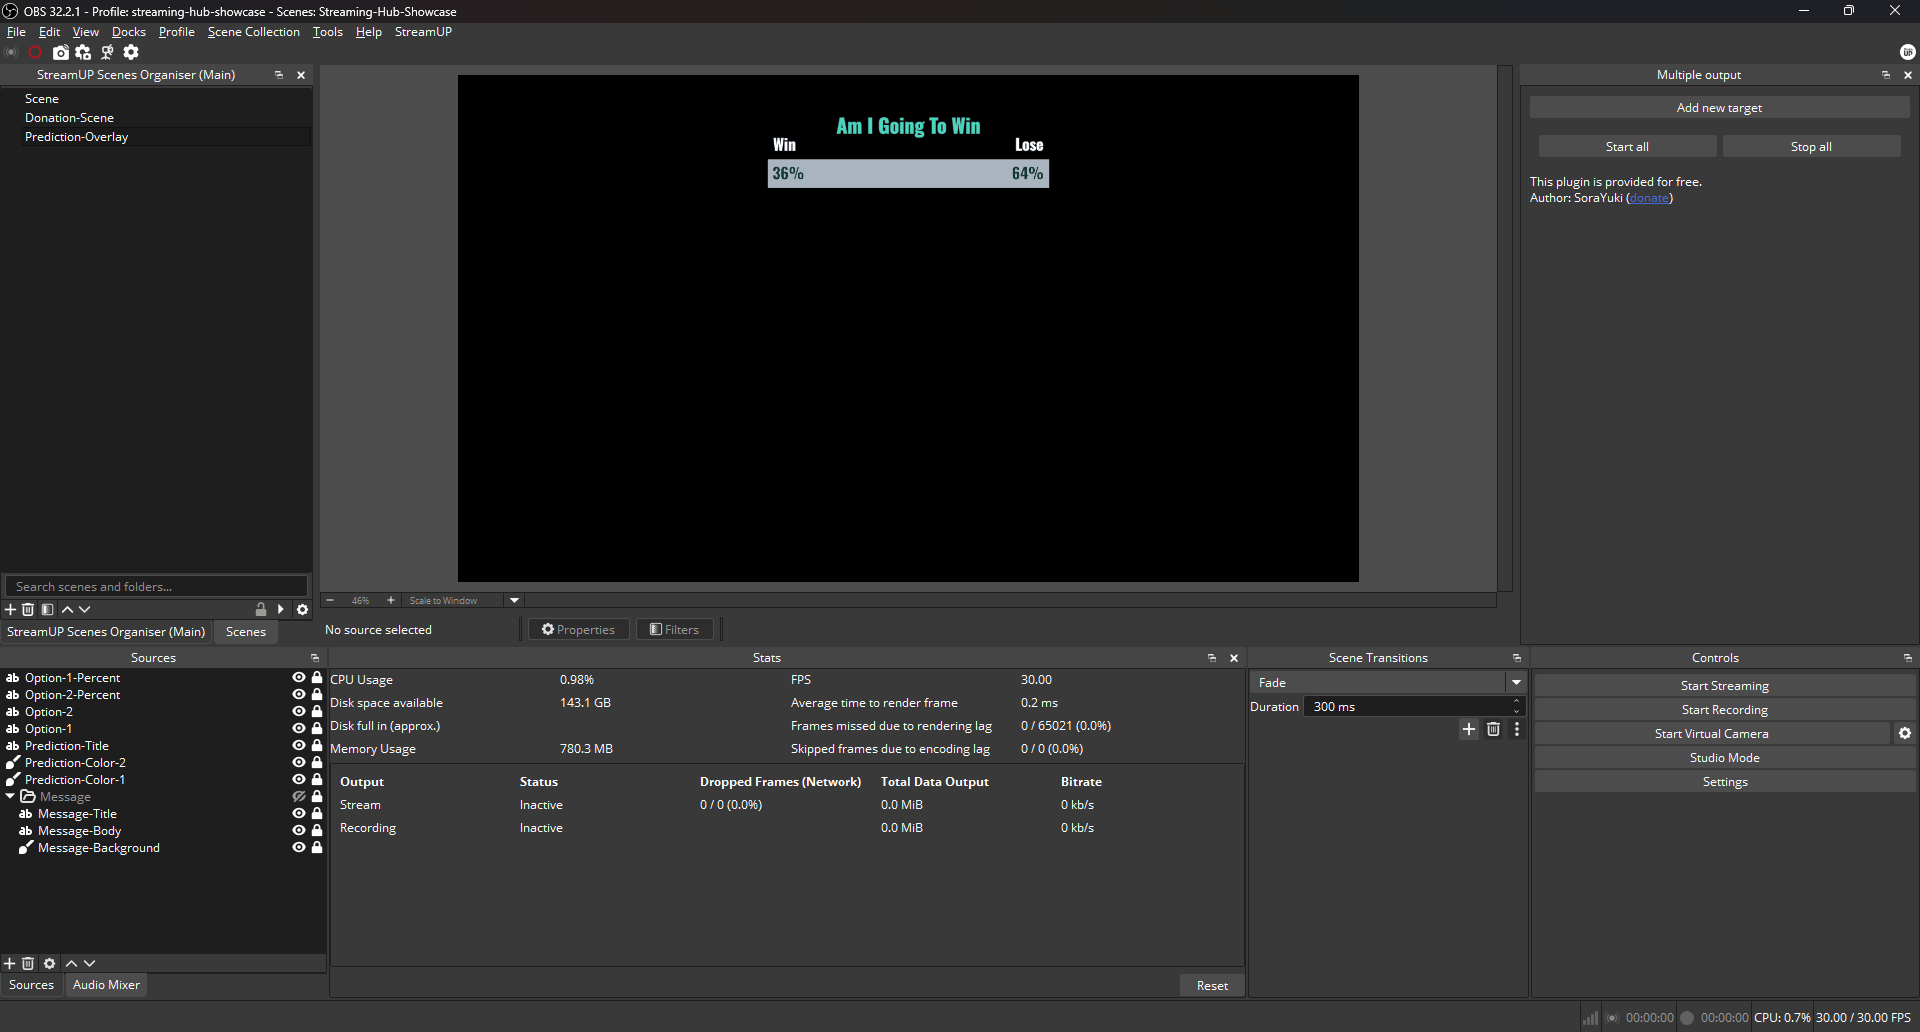Zoom in preview with plus icon
1920x1032 pixels.
pyautogui.click(x=391, y=600)
